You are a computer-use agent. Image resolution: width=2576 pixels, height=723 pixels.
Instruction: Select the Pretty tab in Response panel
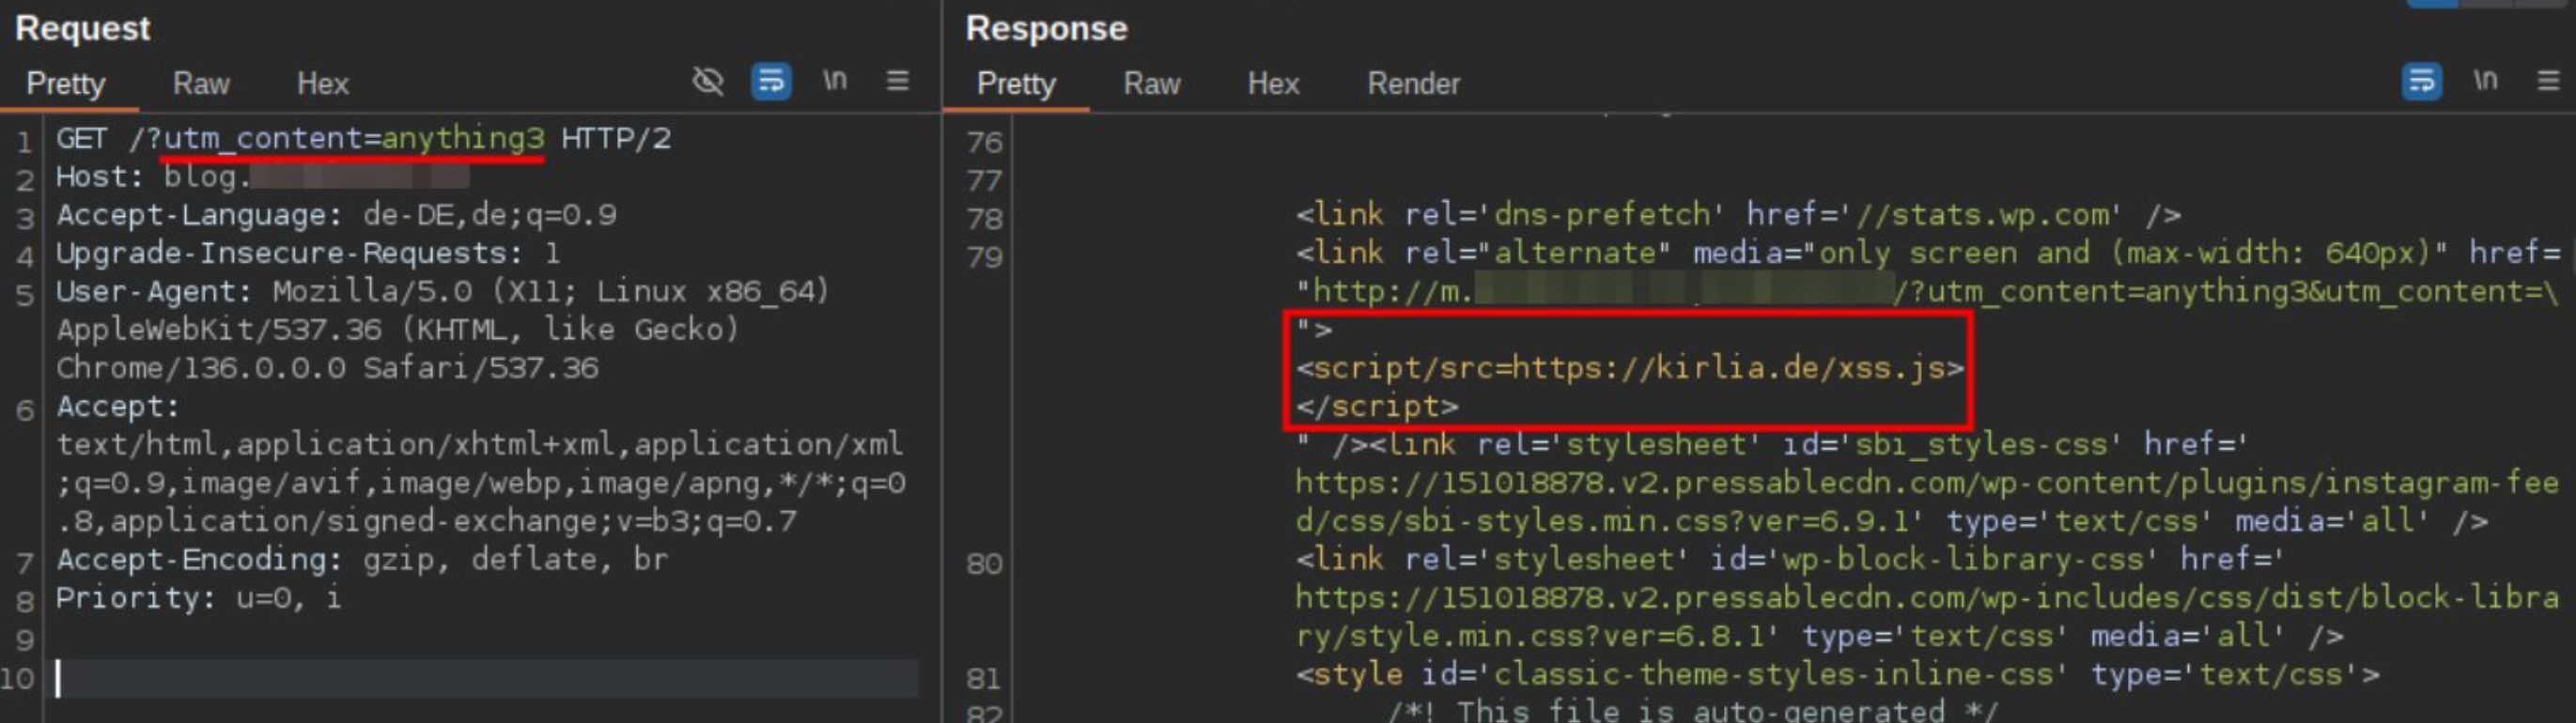[x=1015, y=84]
